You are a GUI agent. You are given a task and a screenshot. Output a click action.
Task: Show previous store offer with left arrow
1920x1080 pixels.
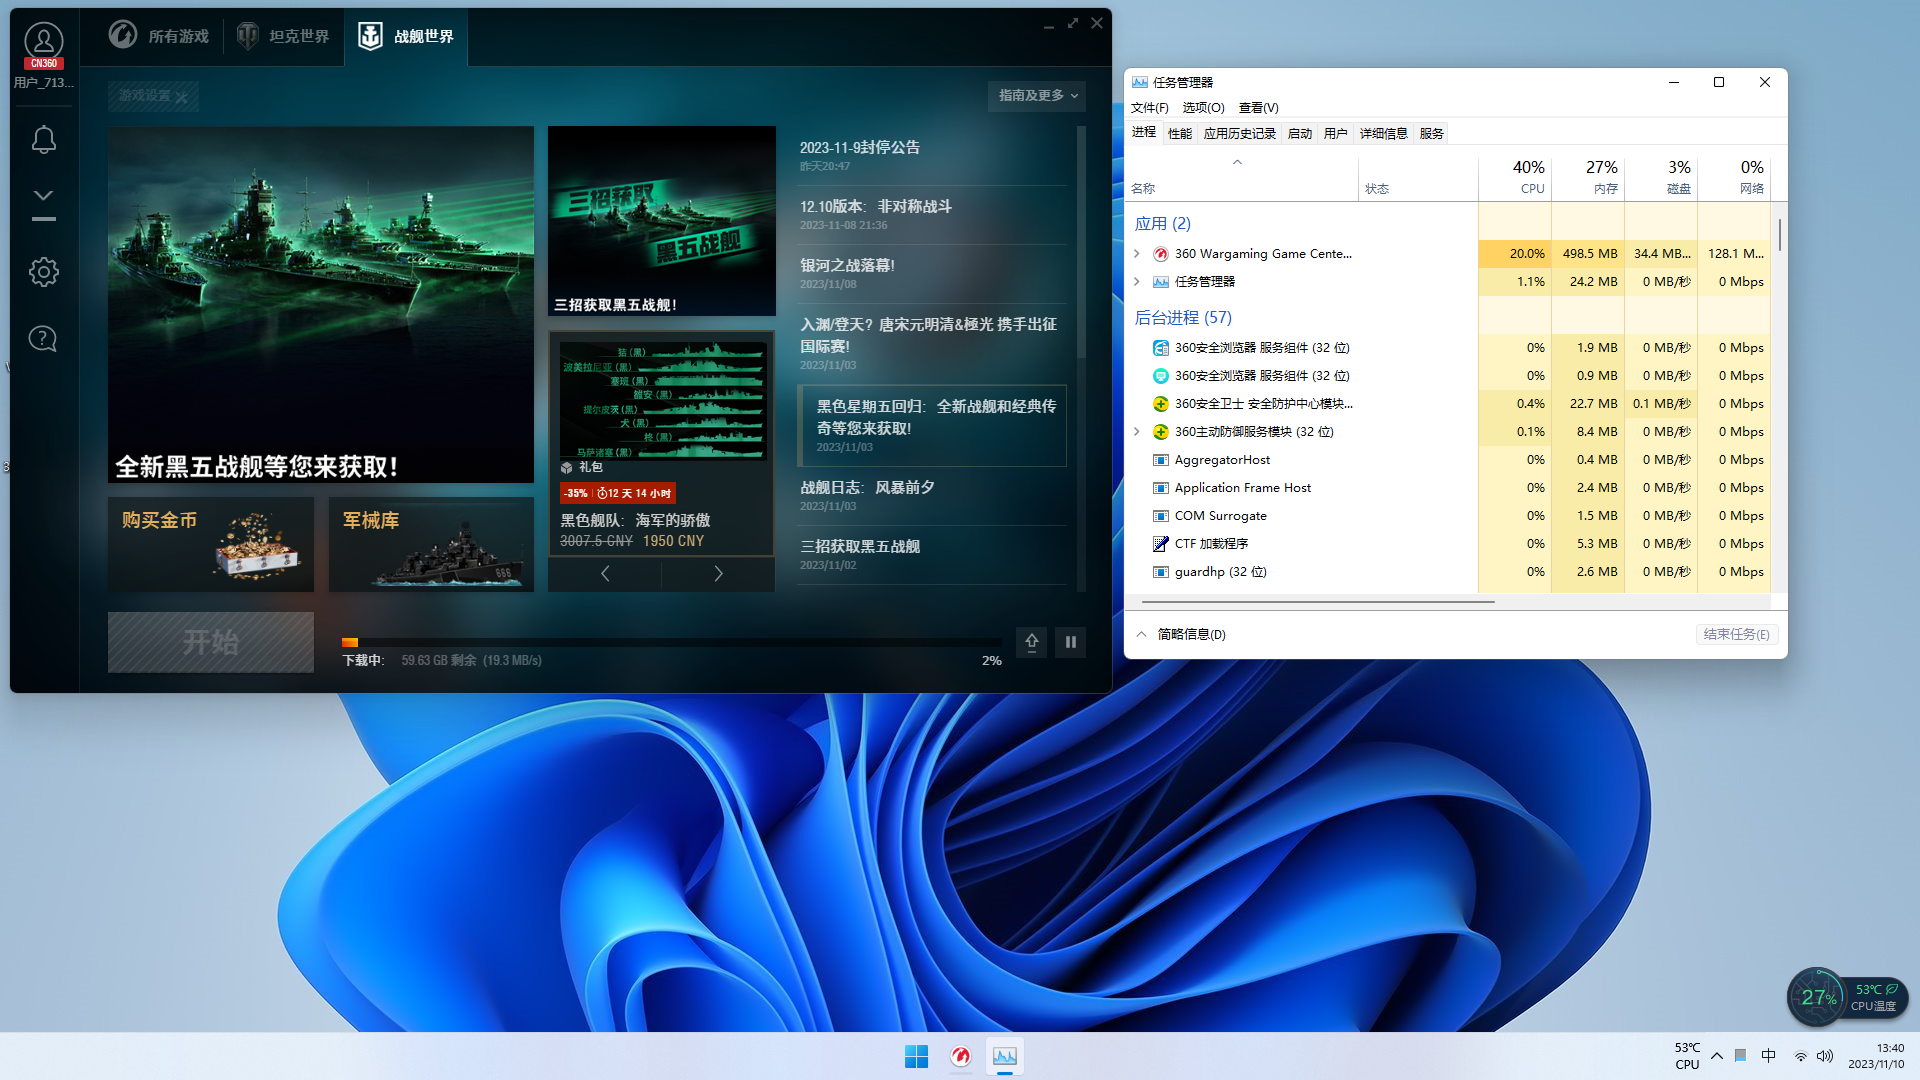click(x=604, y=574)
